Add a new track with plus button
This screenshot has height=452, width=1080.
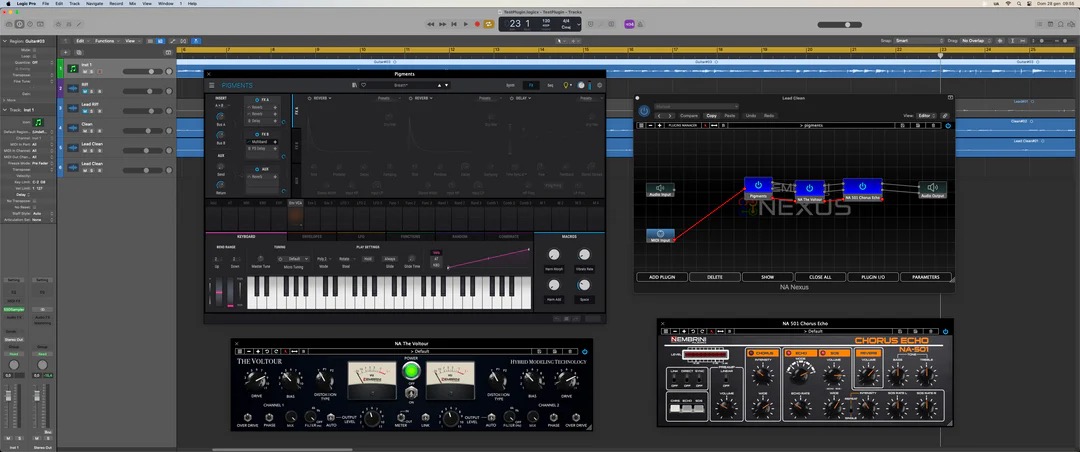click(x=65, y=52)
